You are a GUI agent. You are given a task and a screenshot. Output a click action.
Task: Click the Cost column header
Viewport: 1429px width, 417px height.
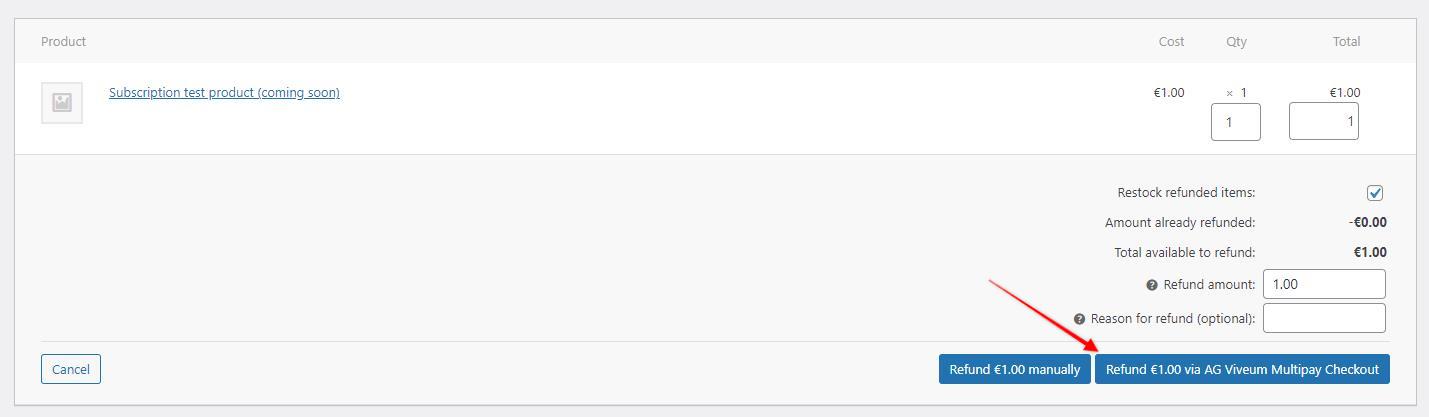pos(1171,41)
